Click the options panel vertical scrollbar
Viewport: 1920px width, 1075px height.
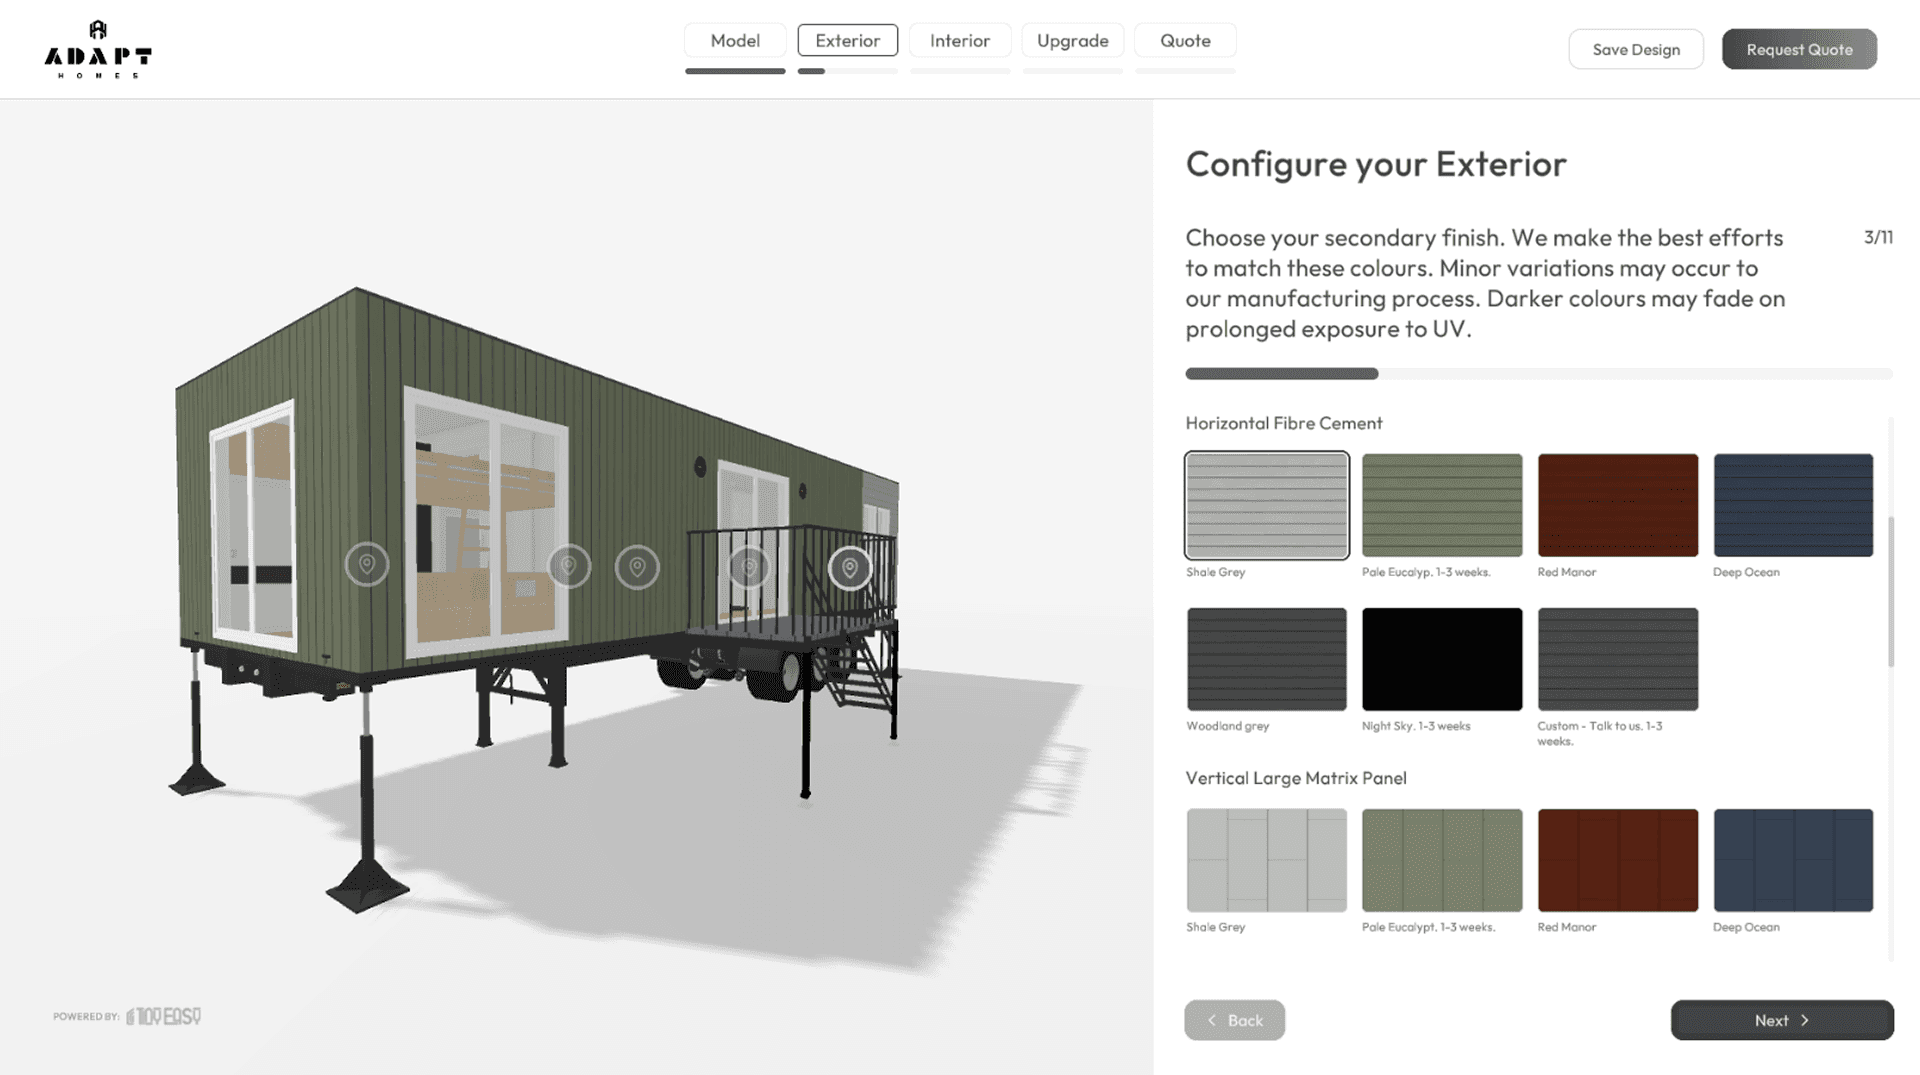pyautogui.click(x=1890, y=591)
